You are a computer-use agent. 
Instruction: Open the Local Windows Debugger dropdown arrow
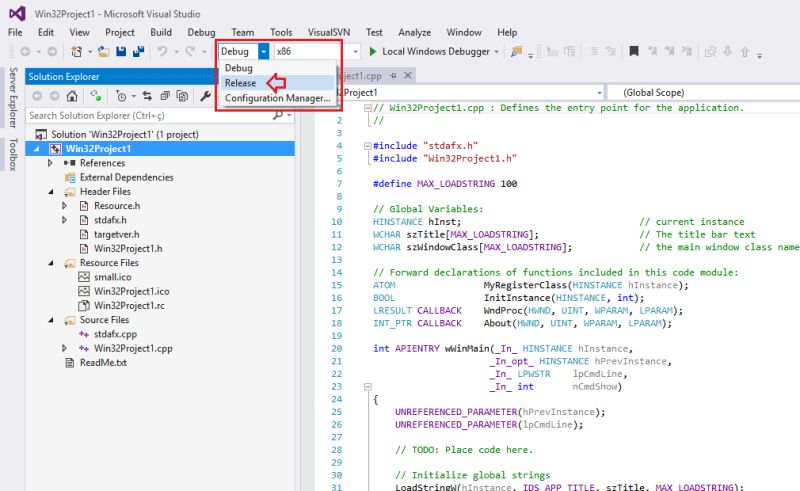point(496,52)
